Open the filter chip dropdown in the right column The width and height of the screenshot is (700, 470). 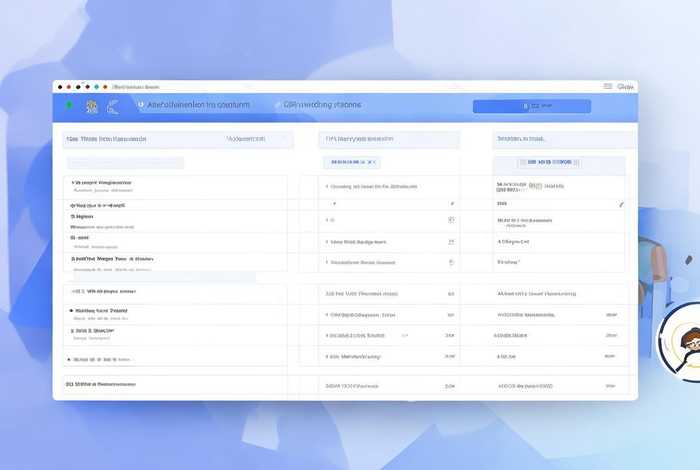[548, 162]
